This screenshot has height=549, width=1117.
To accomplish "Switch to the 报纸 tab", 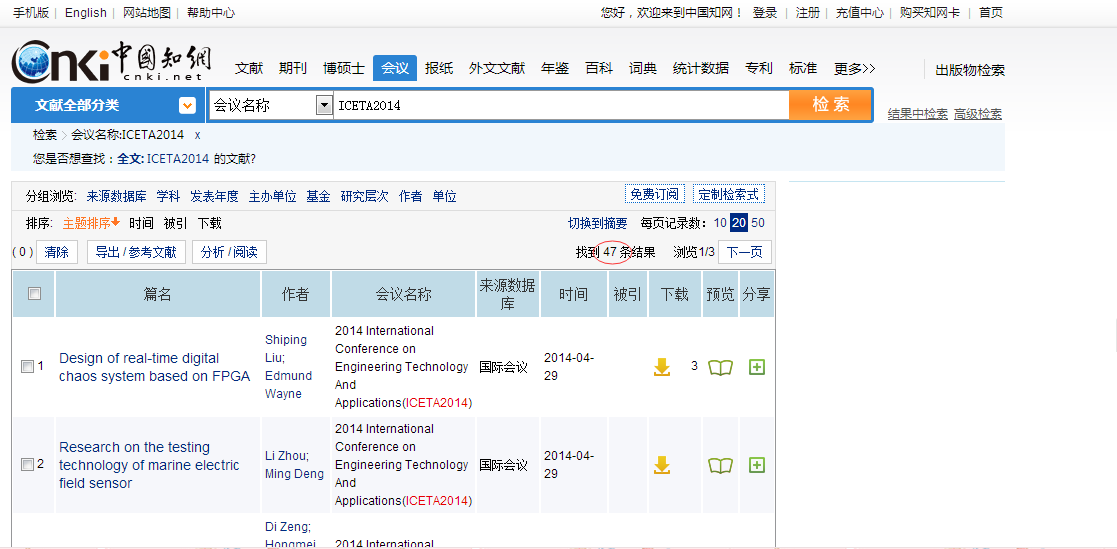I will tap(439, 68).
